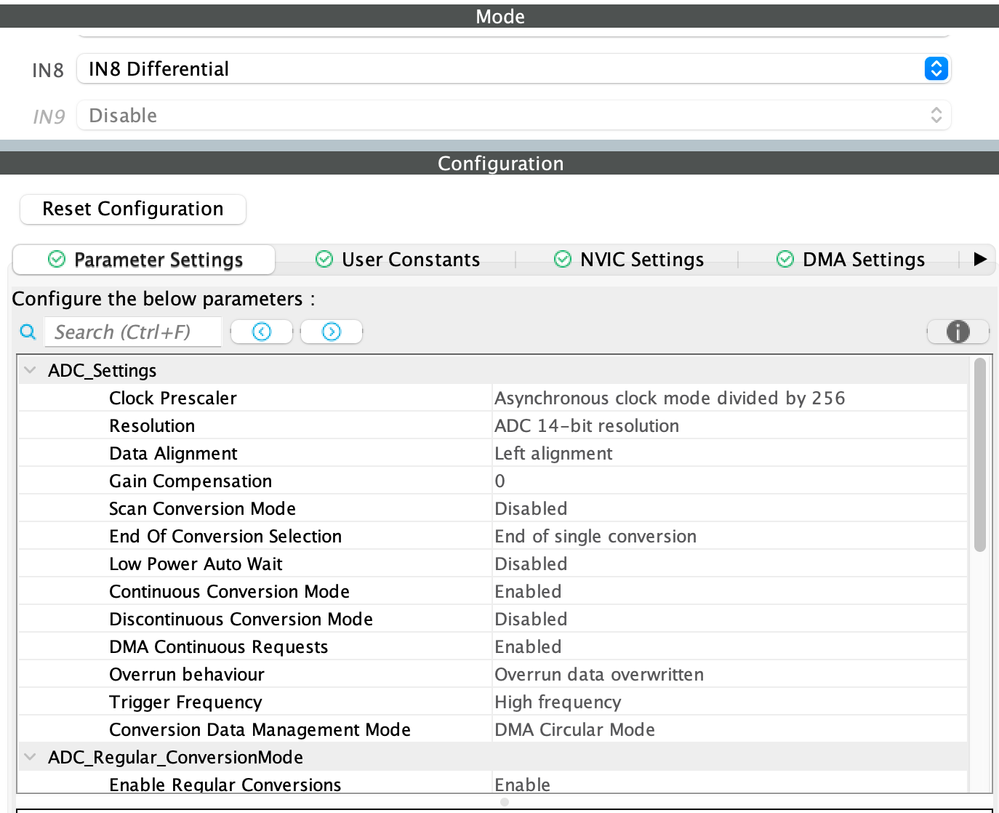
Task: Open the info panel via the i icon
Action: pyautogui.click(x=956, y=331)
